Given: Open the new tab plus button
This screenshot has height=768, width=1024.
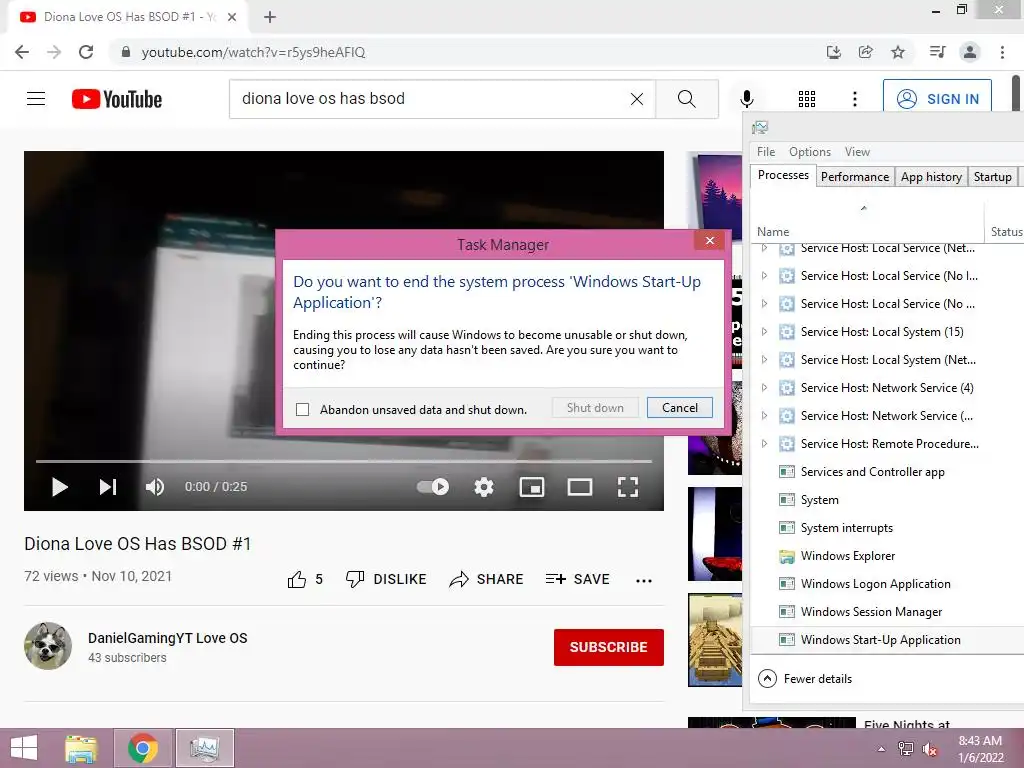Looking at the screenshot, I should click(270, 17).
